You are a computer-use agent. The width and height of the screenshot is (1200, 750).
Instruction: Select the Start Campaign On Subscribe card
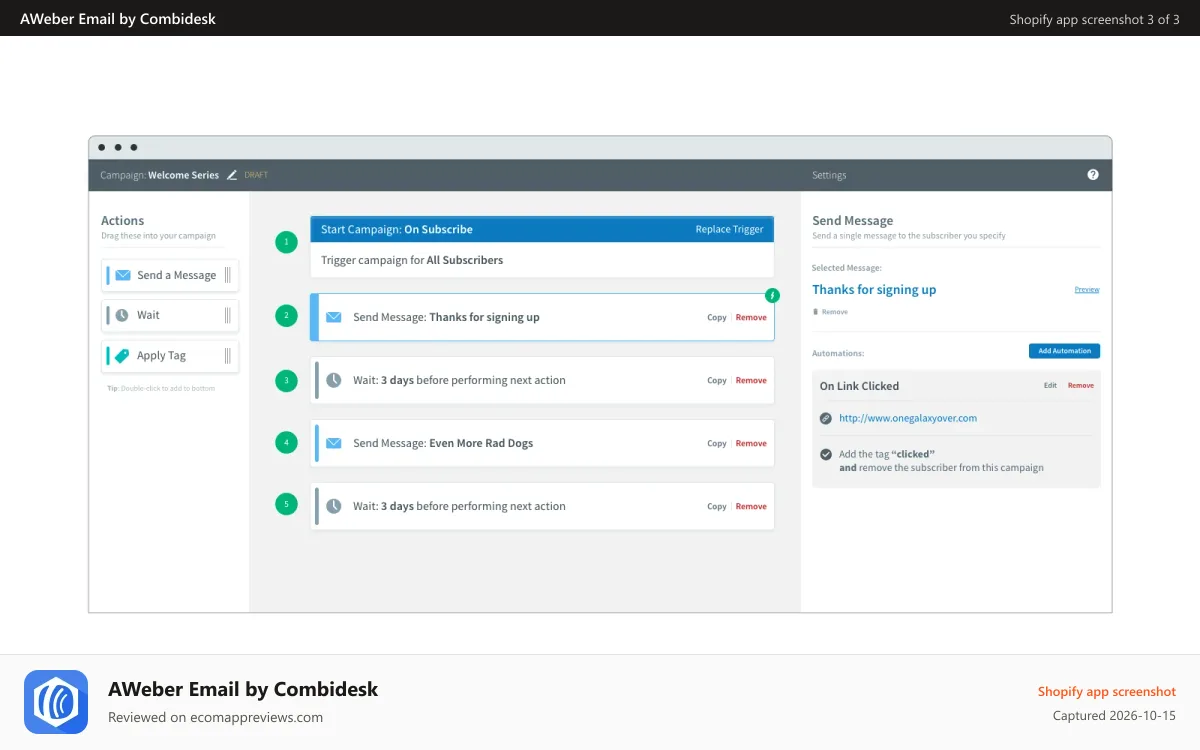pyautogui.click(x=542, y=247)
